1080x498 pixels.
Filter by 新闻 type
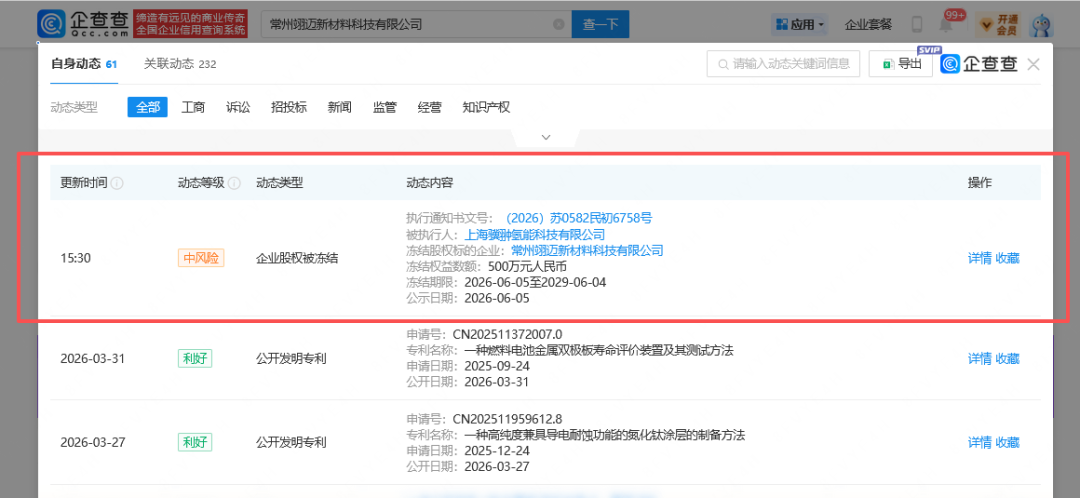340,107
